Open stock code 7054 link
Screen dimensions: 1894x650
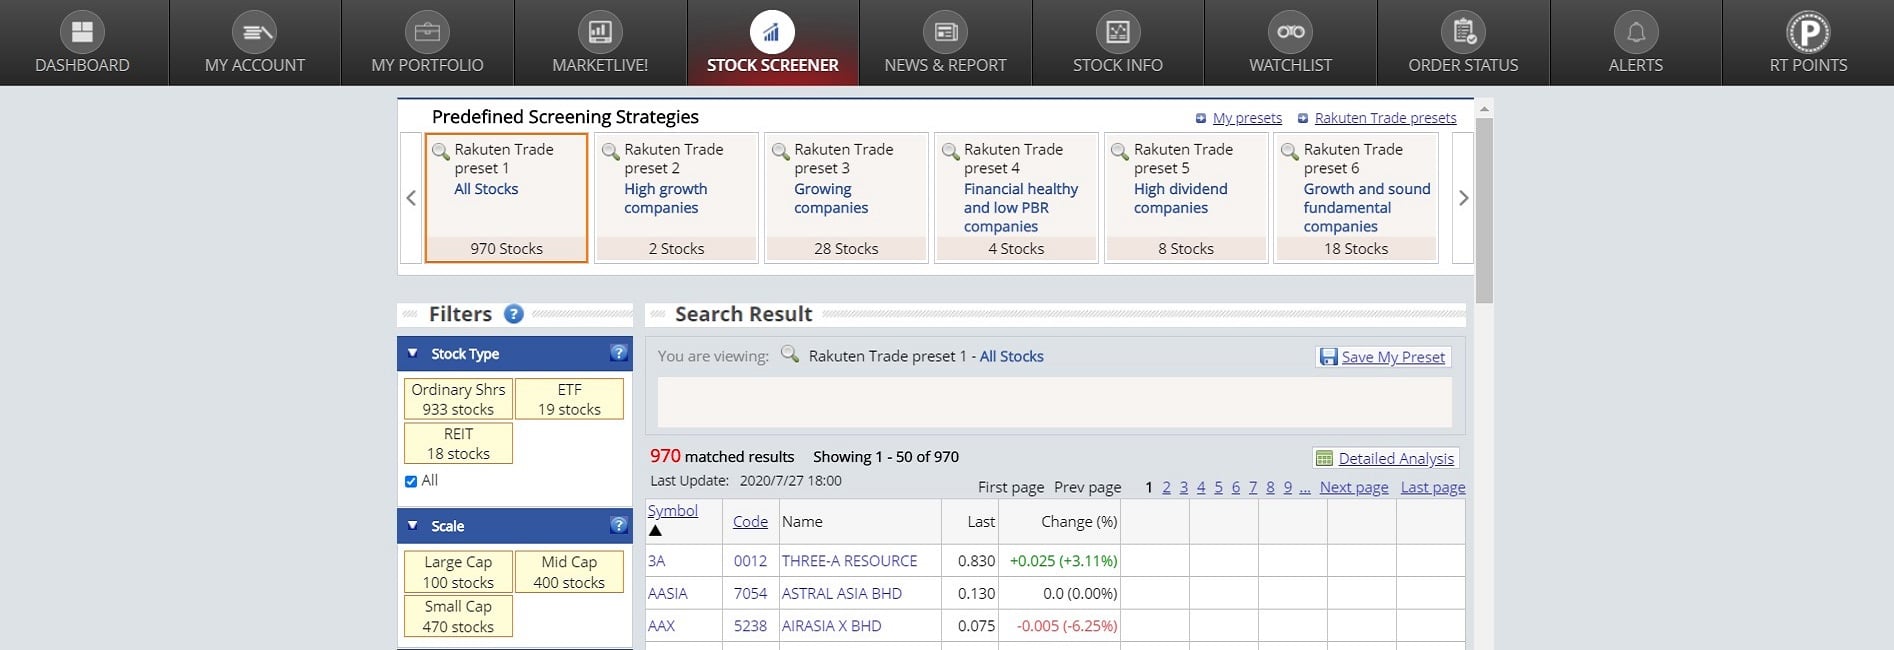coord(750,593)
